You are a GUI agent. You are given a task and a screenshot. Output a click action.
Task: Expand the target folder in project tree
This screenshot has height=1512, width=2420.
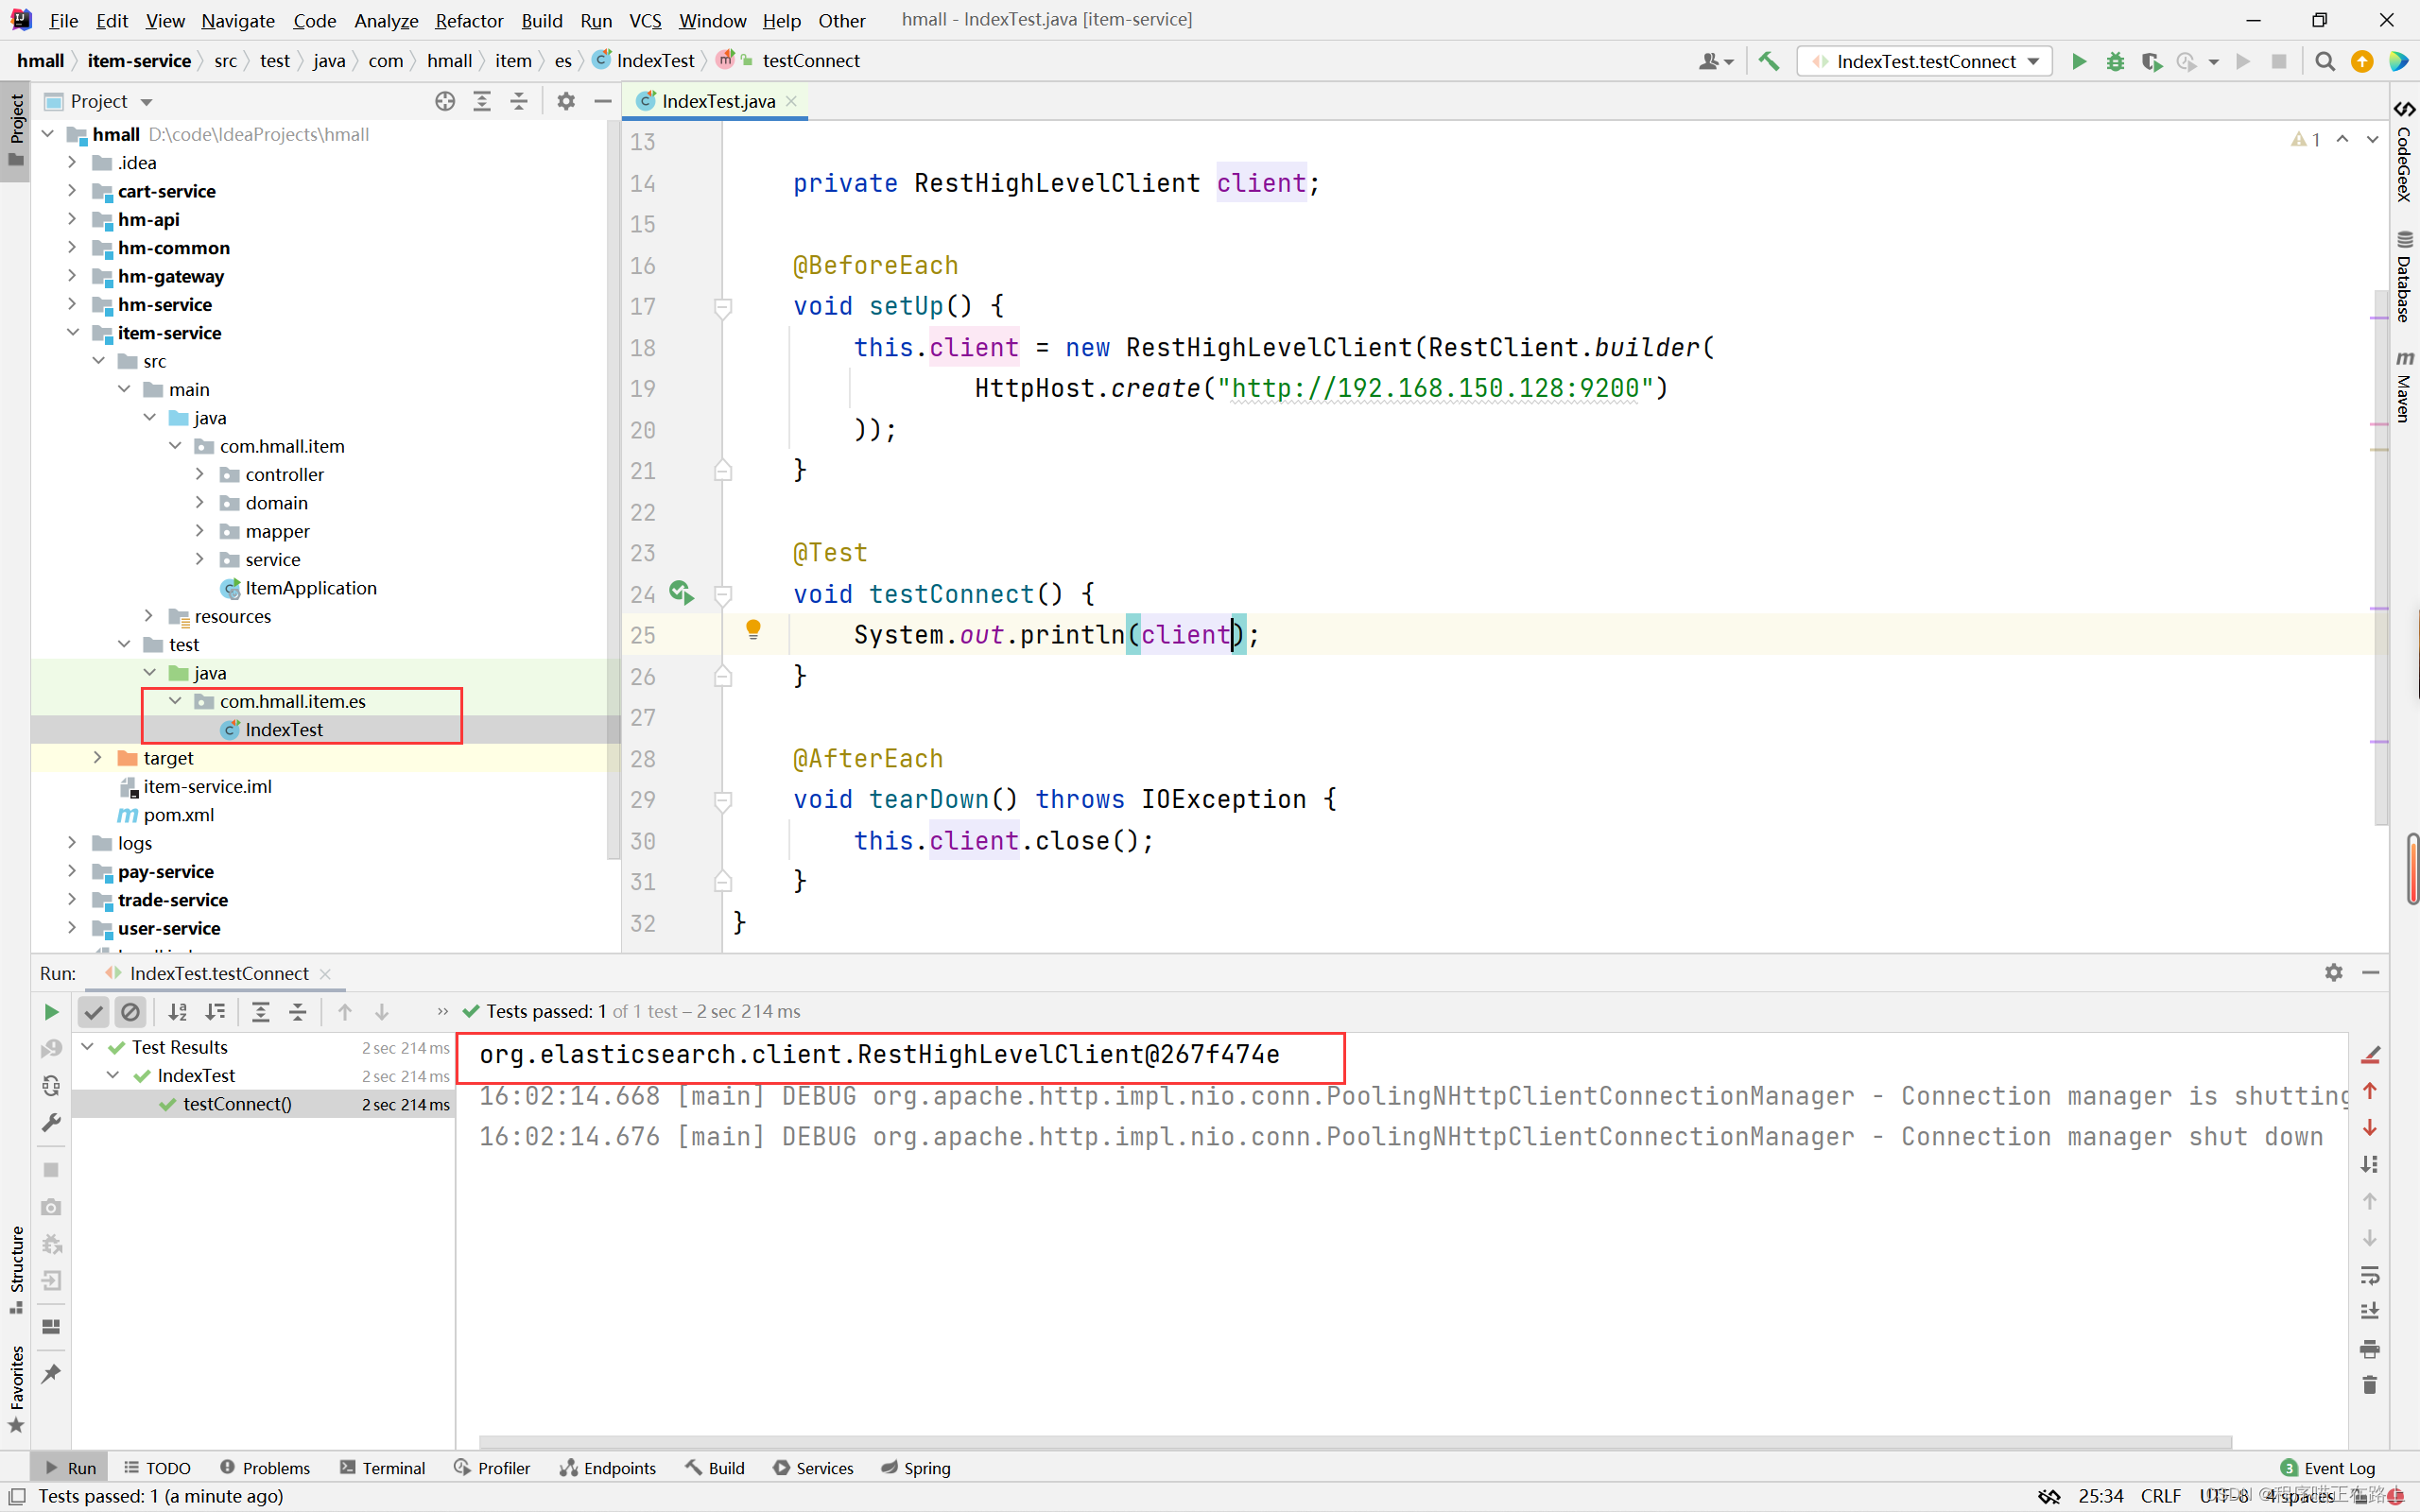[98, 758]
